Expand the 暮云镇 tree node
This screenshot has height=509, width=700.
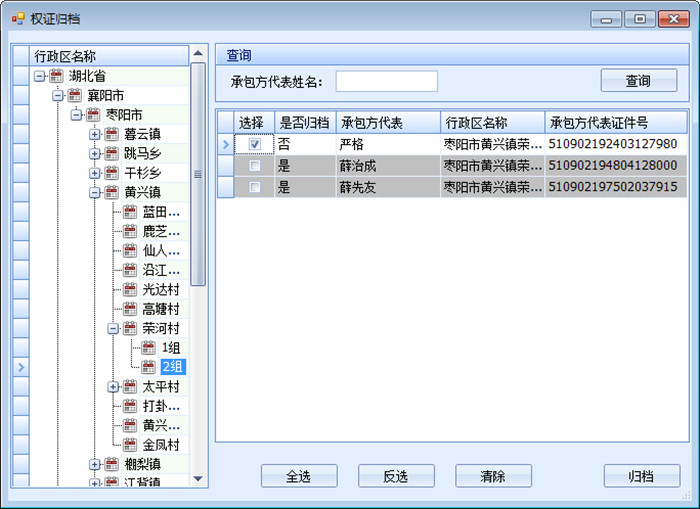pos(94,134)
